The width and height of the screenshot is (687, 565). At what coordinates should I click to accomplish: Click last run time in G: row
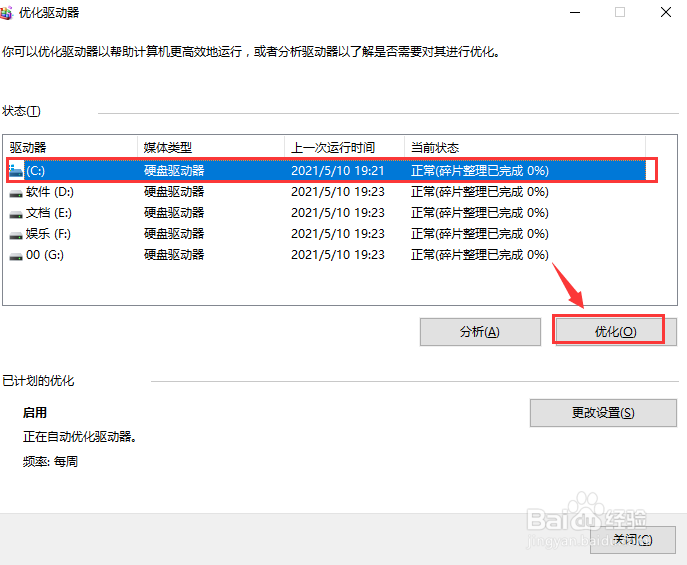point(338,254)
